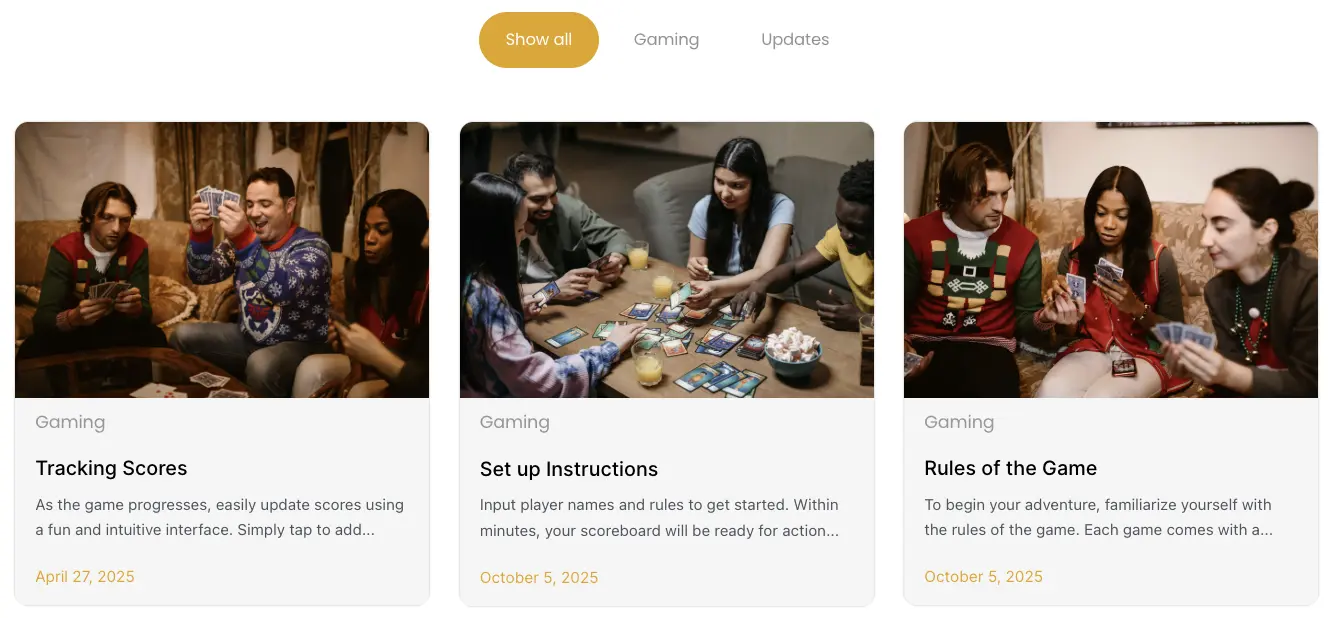Filter posts by the "Updates" tab

(x=795, y=39)
